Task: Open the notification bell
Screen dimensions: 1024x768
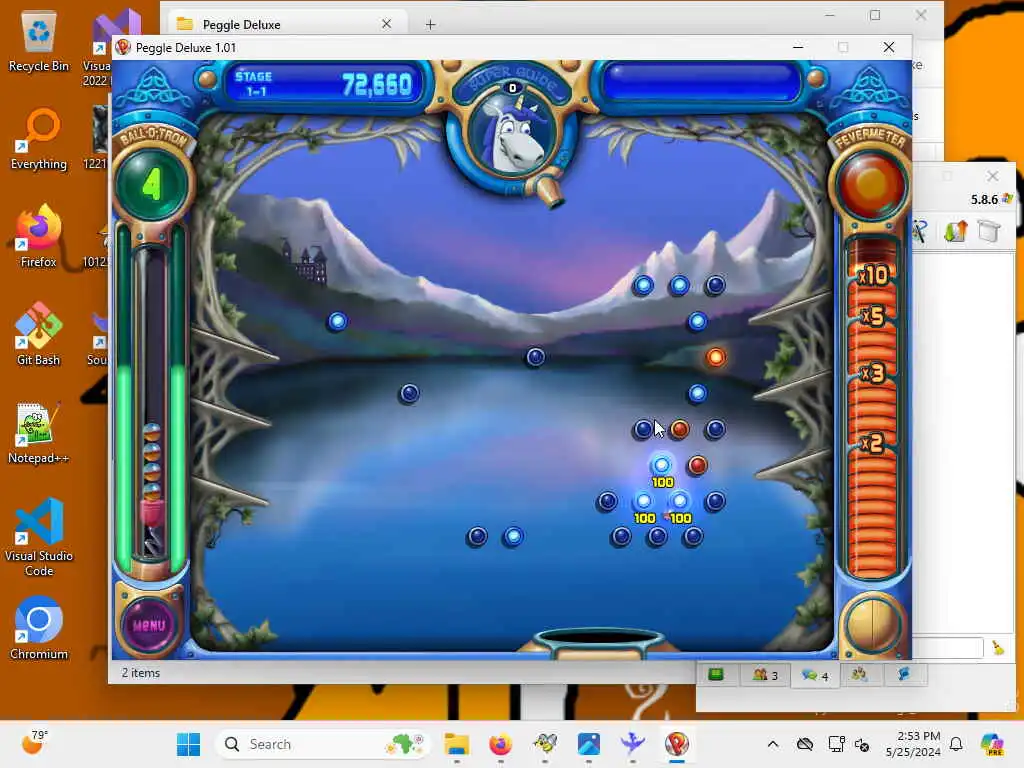Action: click(x=956, y=744)
